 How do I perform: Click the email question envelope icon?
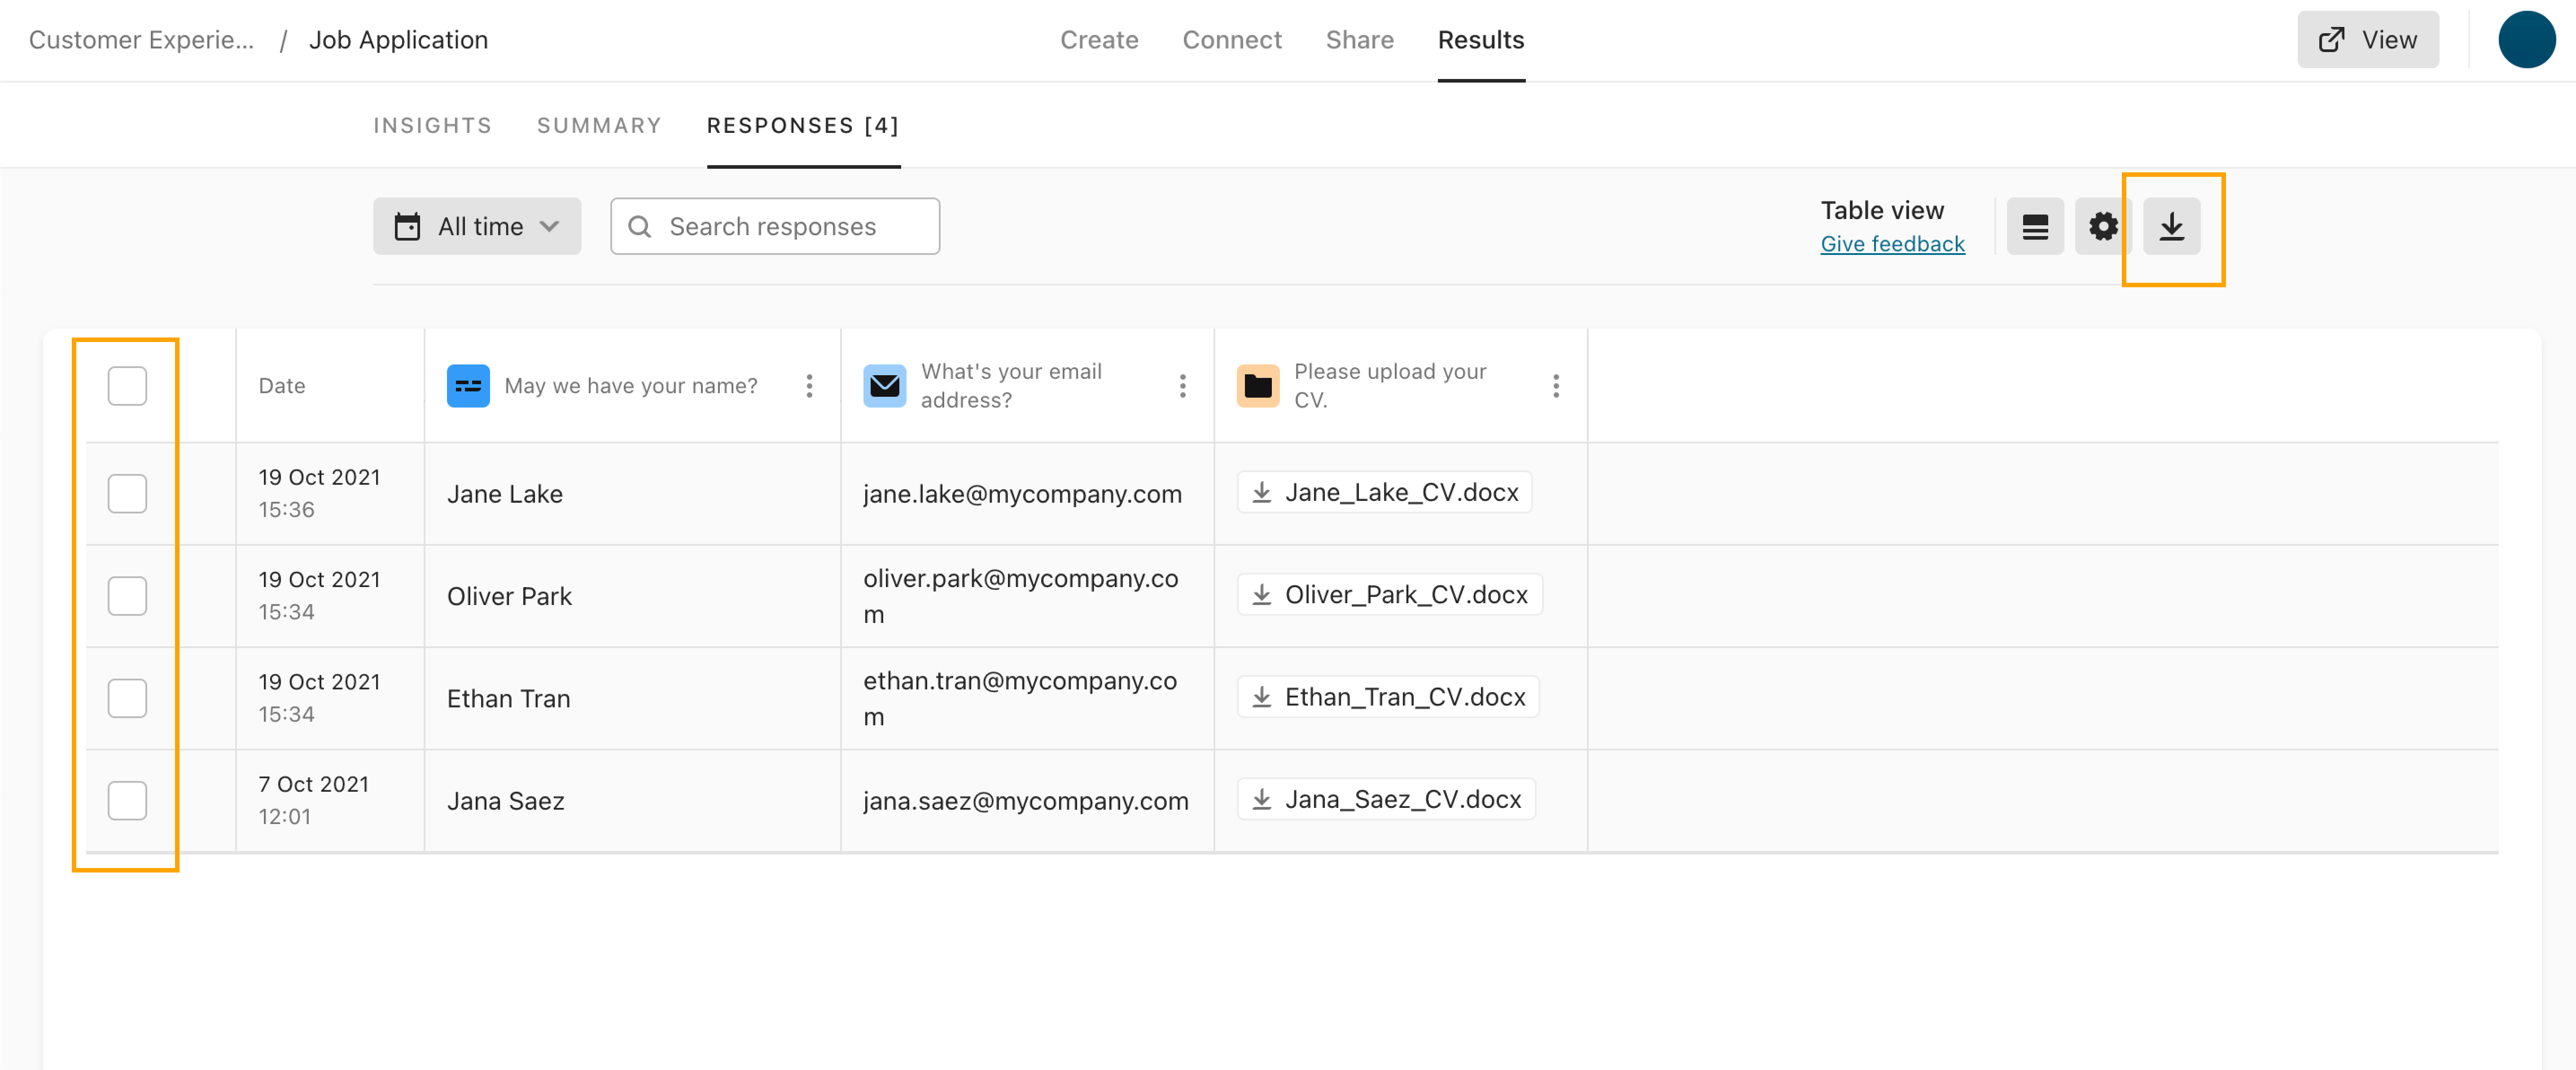[885, 386]
